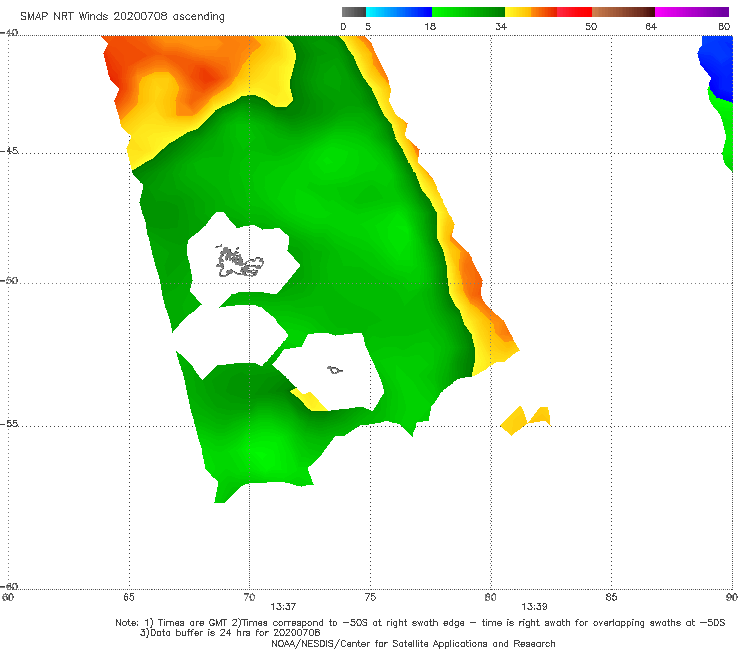Click the red segment of the color bar

click(574, 12)
